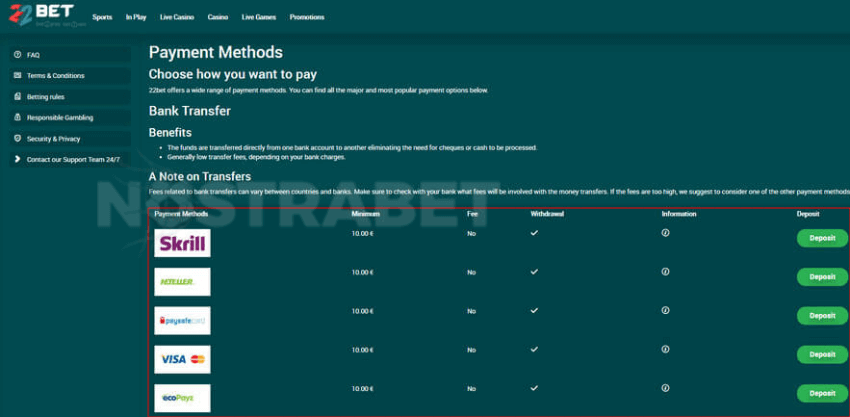Click withdrawal checkmark in Visa row
The image size is (850, 417).
(x=535, y=350)
